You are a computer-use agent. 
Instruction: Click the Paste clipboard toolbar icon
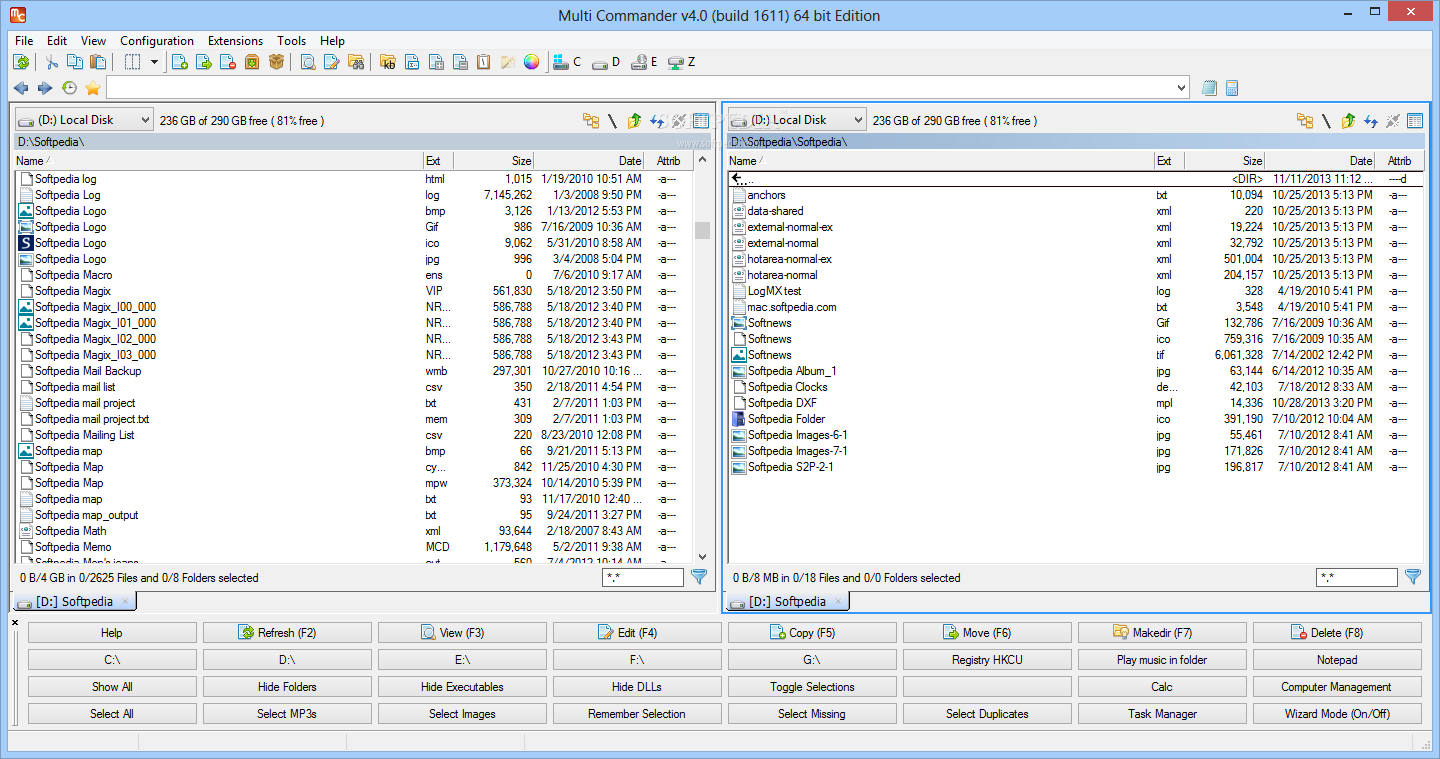coord(98,62)
